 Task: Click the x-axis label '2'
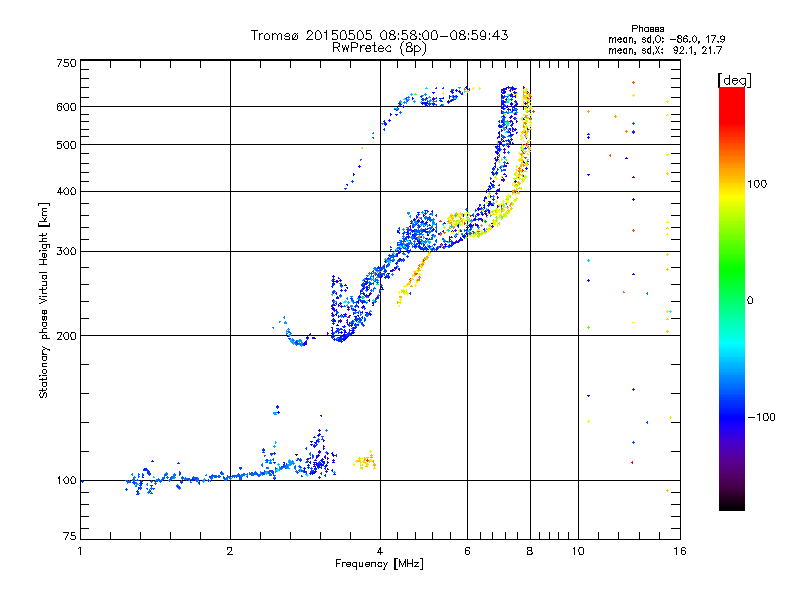[x=230, y=551]
